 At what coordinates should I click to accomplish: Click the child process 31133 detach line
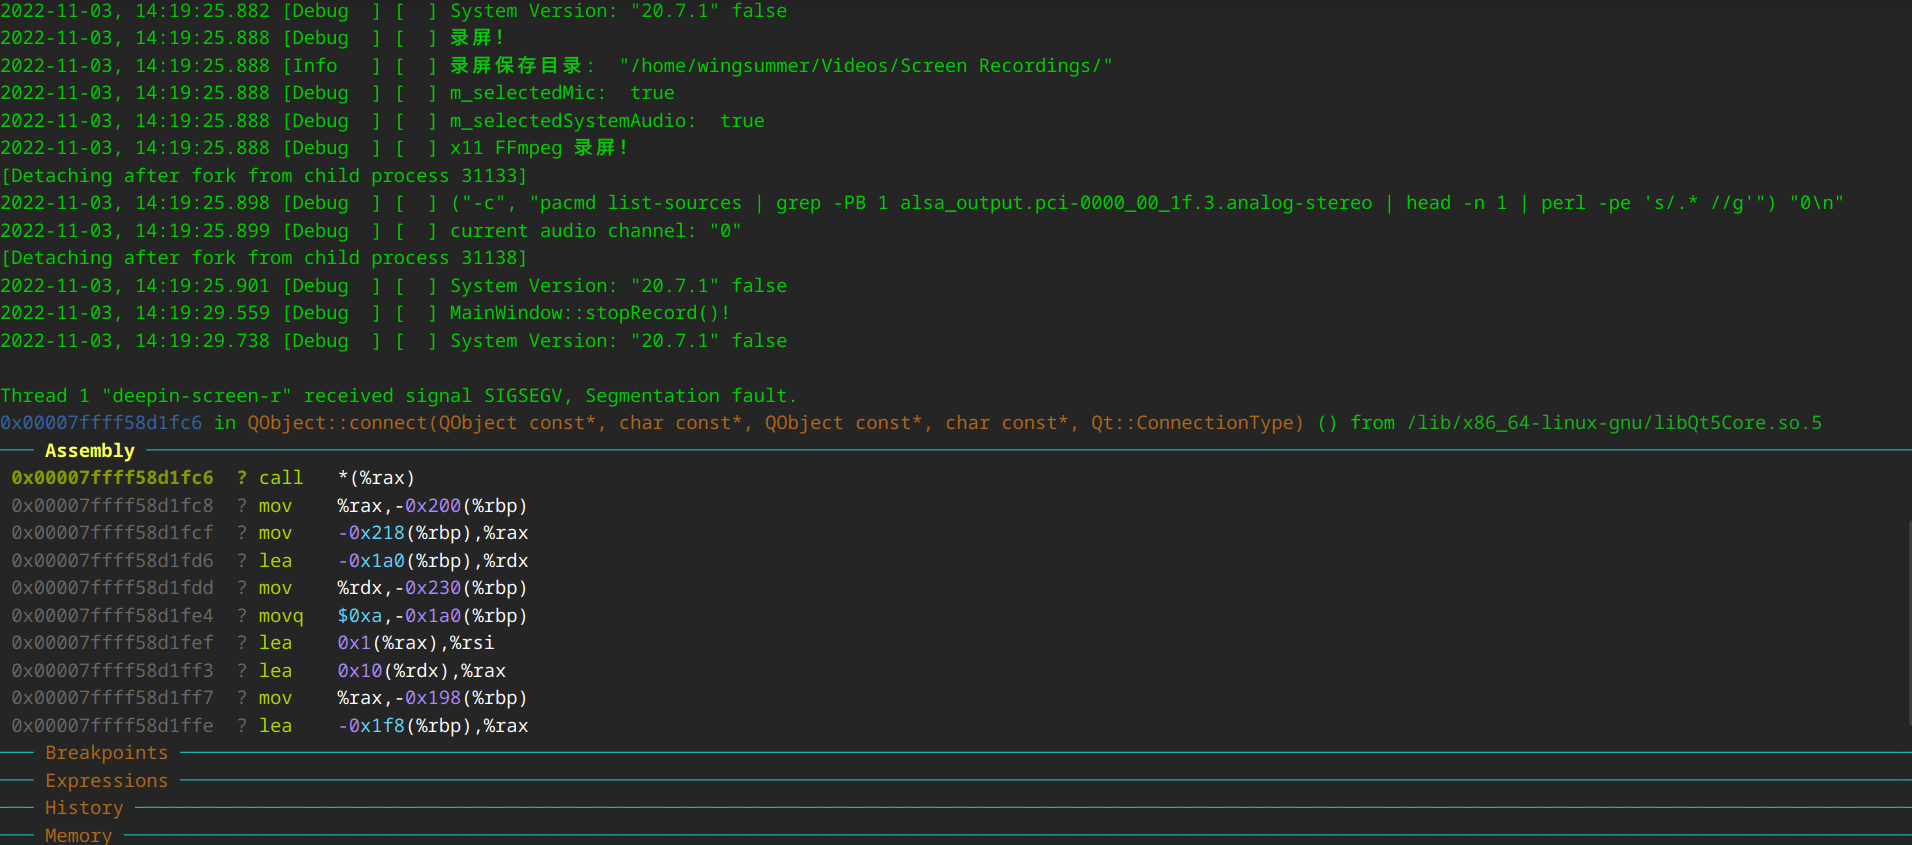click(x=264, y=176)
